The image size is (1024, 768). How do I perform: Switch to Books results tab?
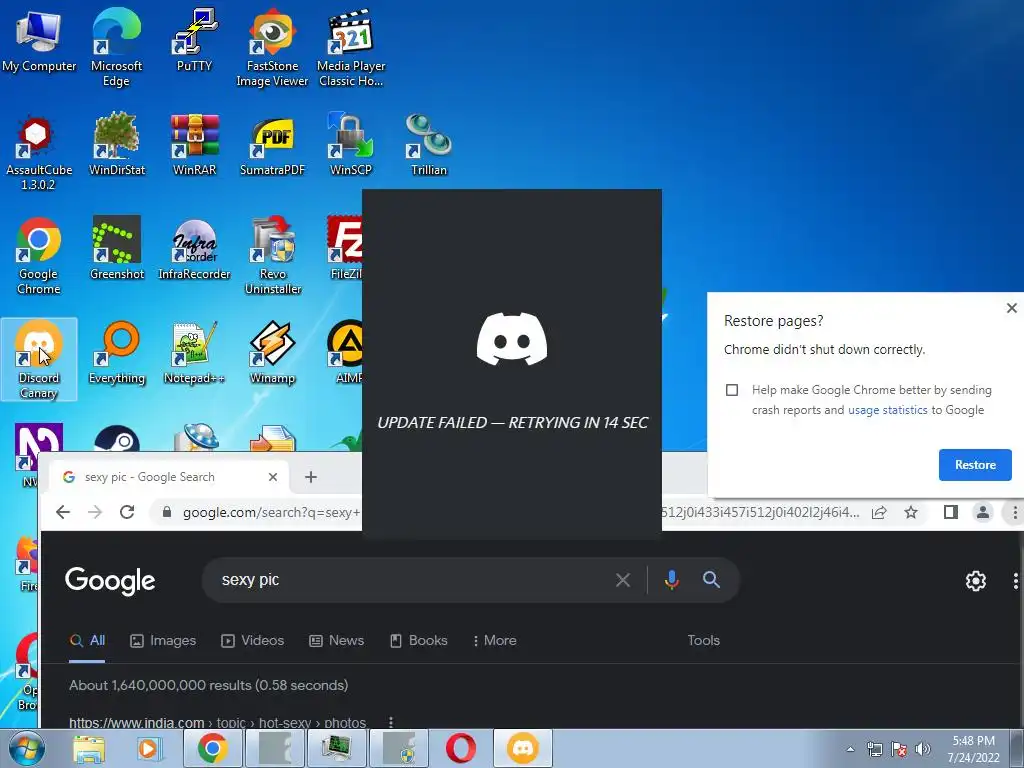tap(419, 641)
